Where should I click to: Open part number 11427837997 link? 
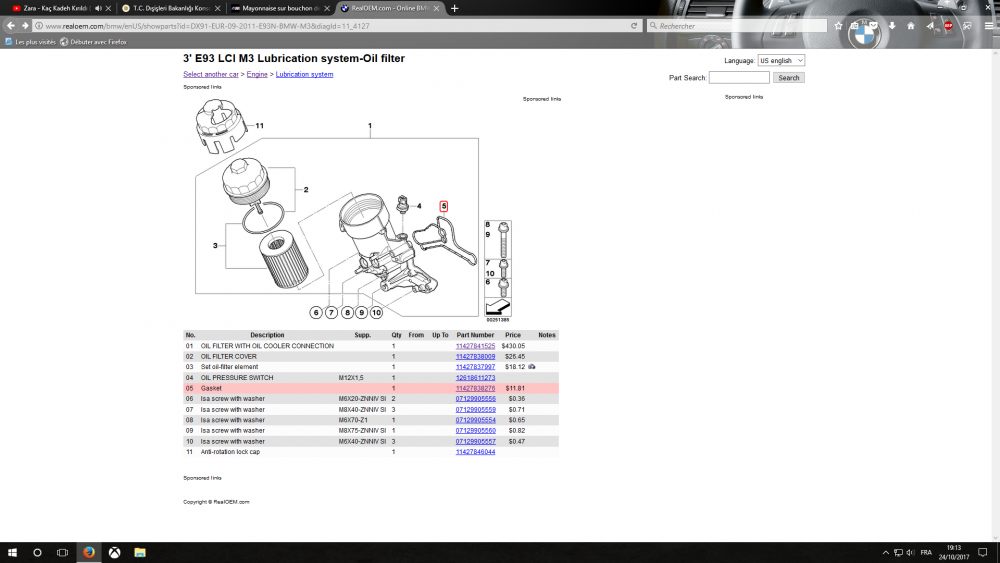[x=475, y=367]
